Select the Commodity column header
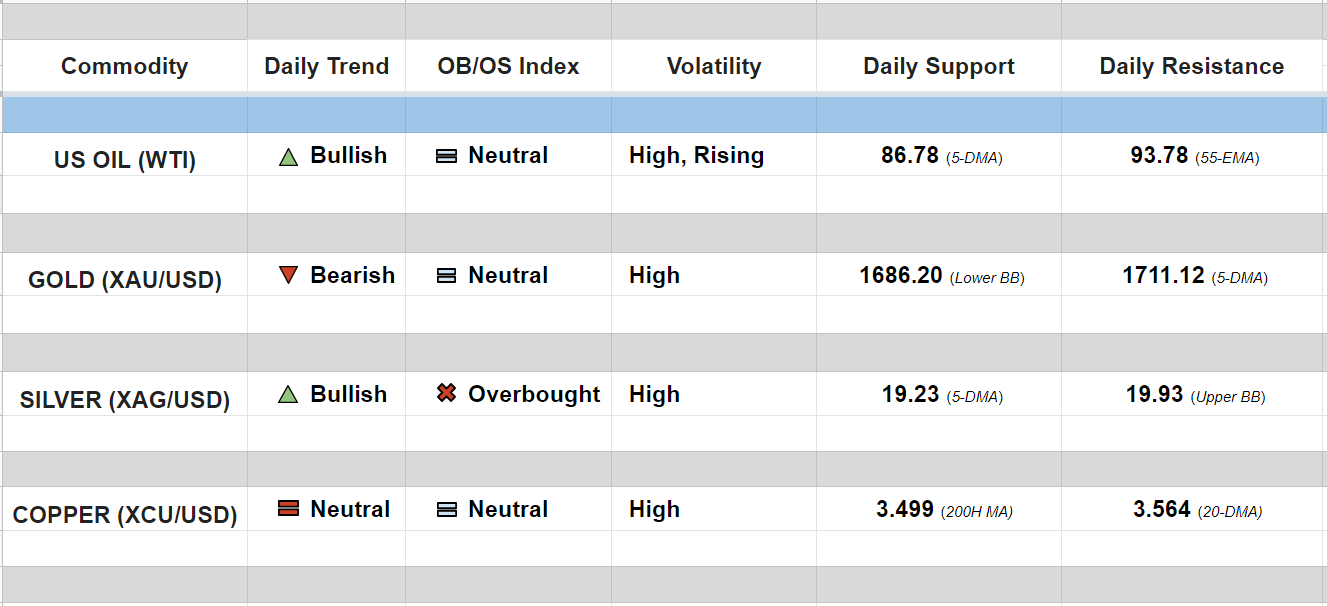Viewport: 1327px width, 606px height. (124, 67)
